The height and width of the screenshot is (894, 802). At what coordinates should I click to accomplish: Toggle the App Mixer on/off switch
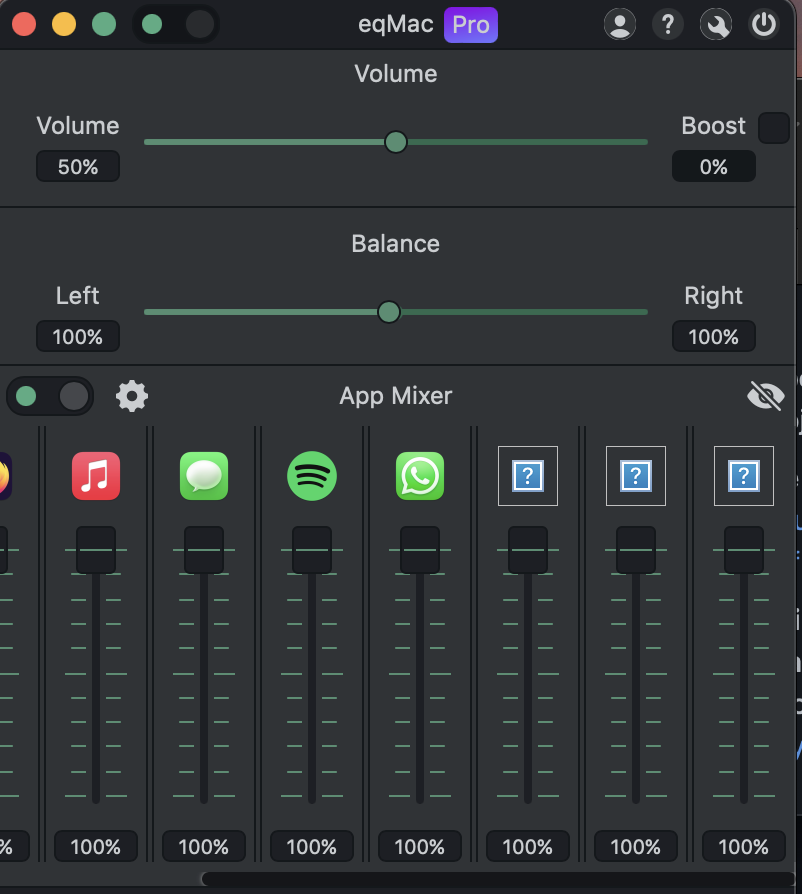pyautogui.click(x=50, y=396)
